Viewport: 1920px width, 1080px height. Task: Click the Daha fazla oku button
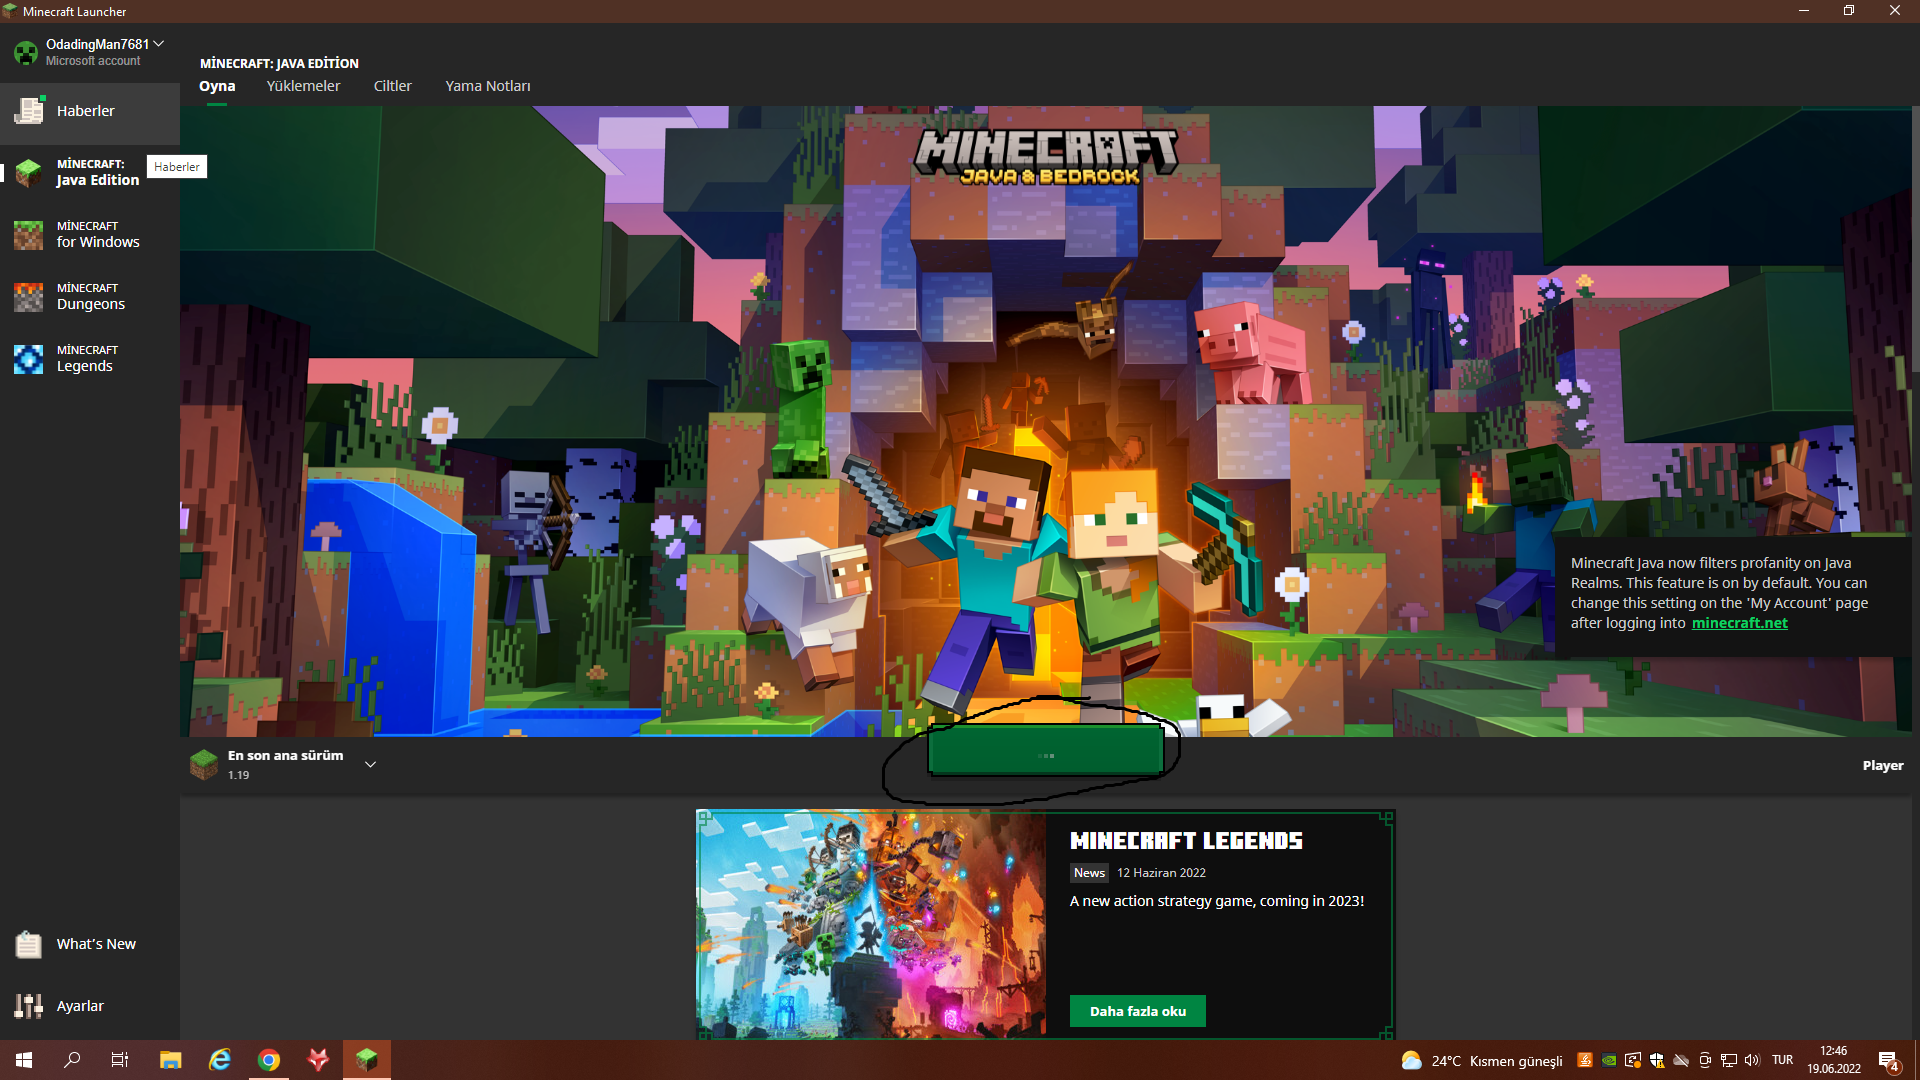[1137, 1011]
